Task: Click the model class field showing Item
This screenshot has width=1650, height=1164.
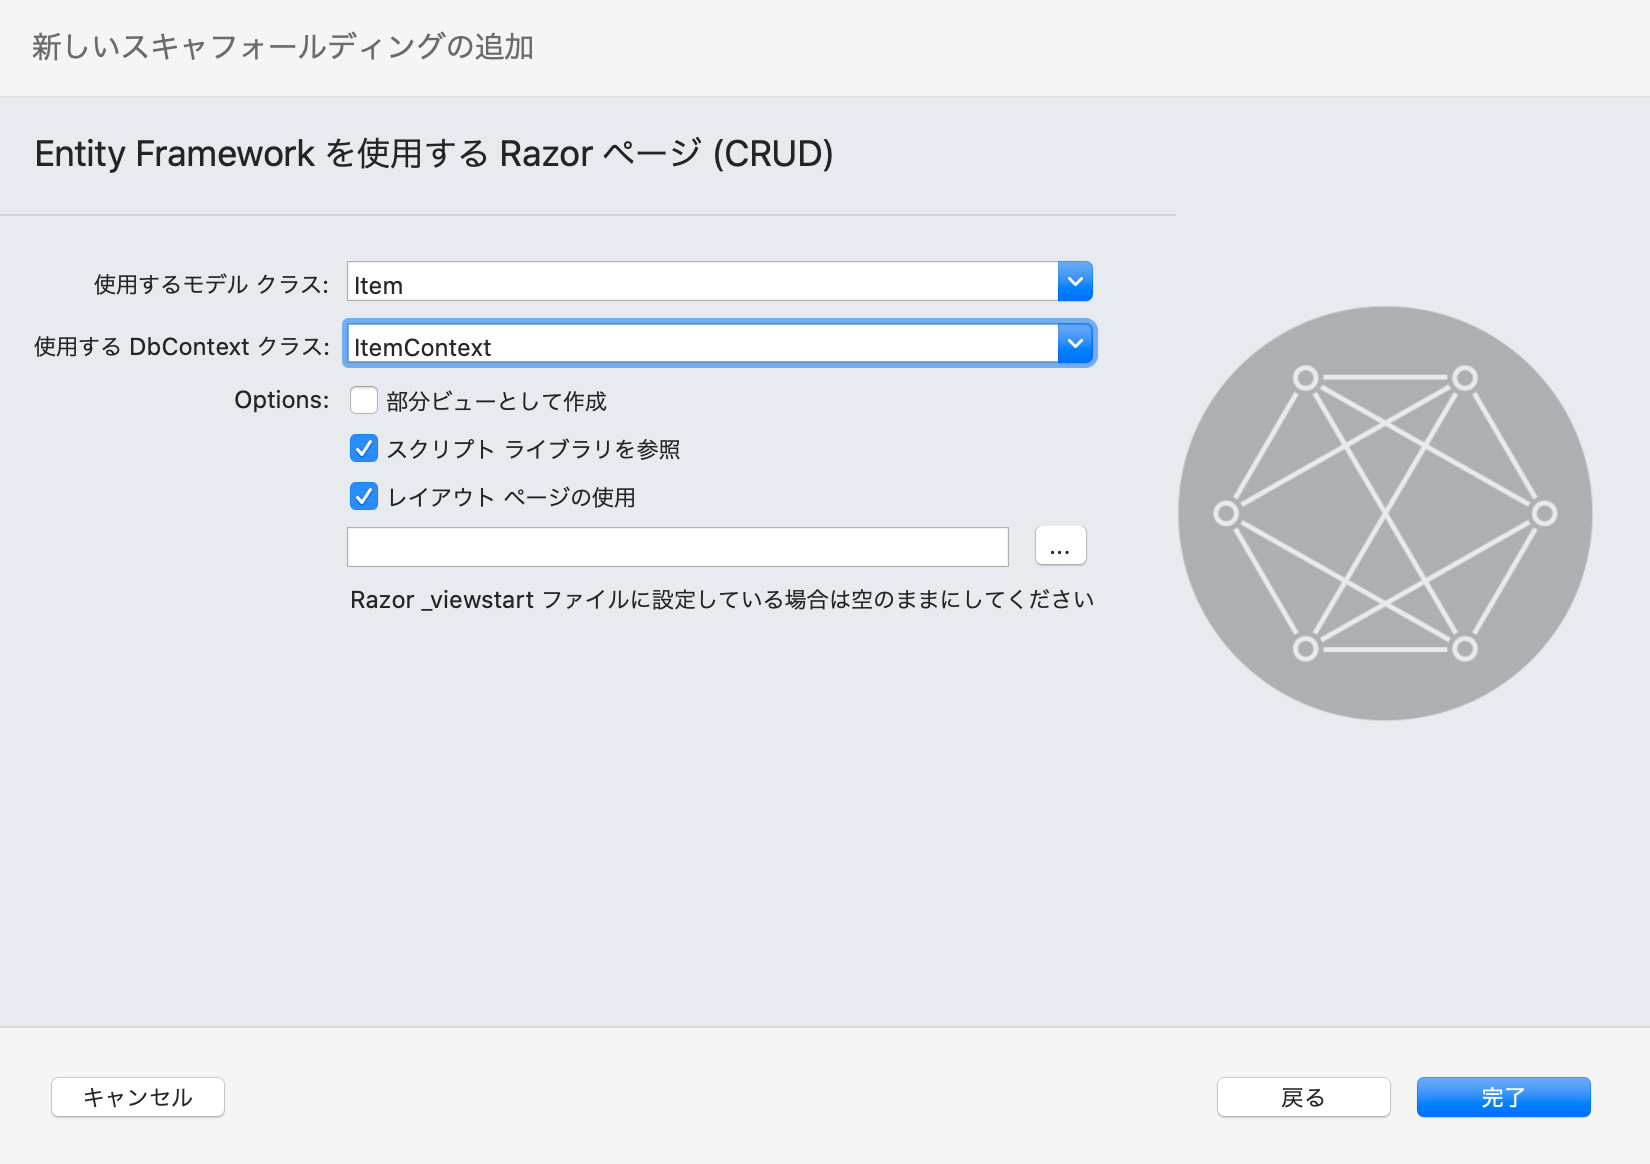Action: click(702, 282)
